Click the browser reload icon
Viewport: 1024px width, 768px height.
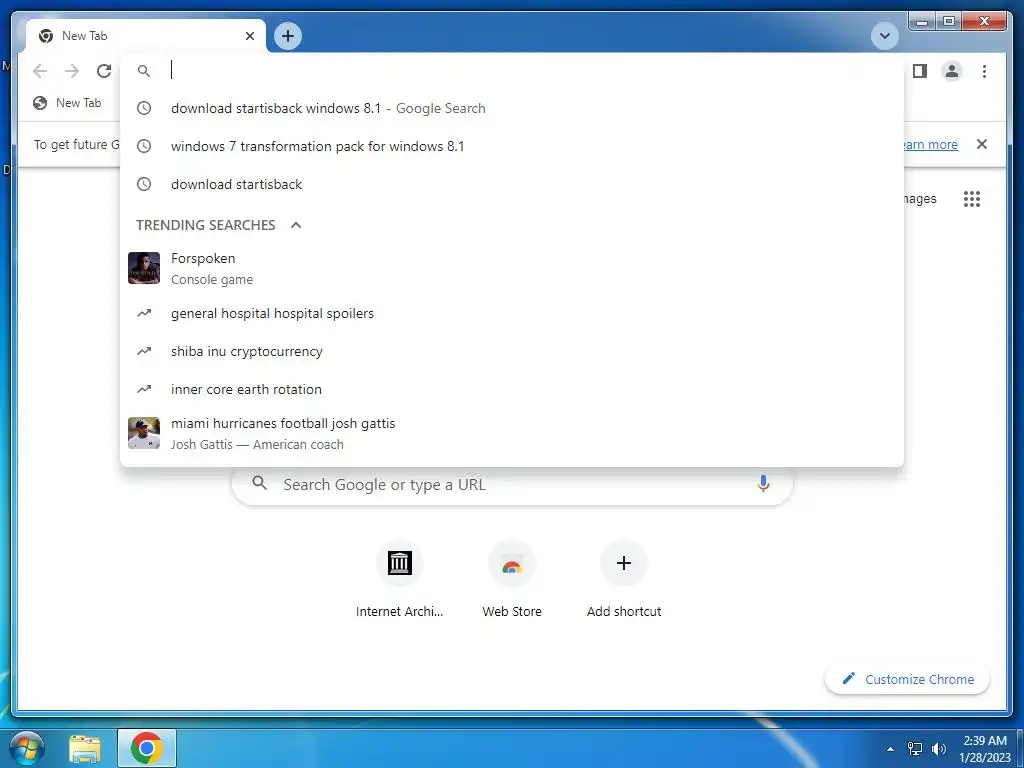coord(104,71)
